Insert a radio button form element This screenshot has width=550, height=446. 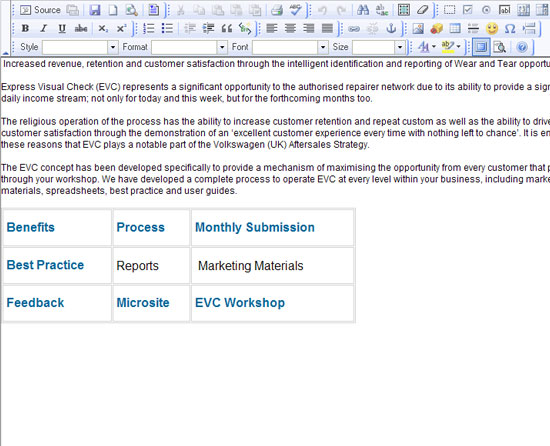pyautogui.click(x=486, y=10)
